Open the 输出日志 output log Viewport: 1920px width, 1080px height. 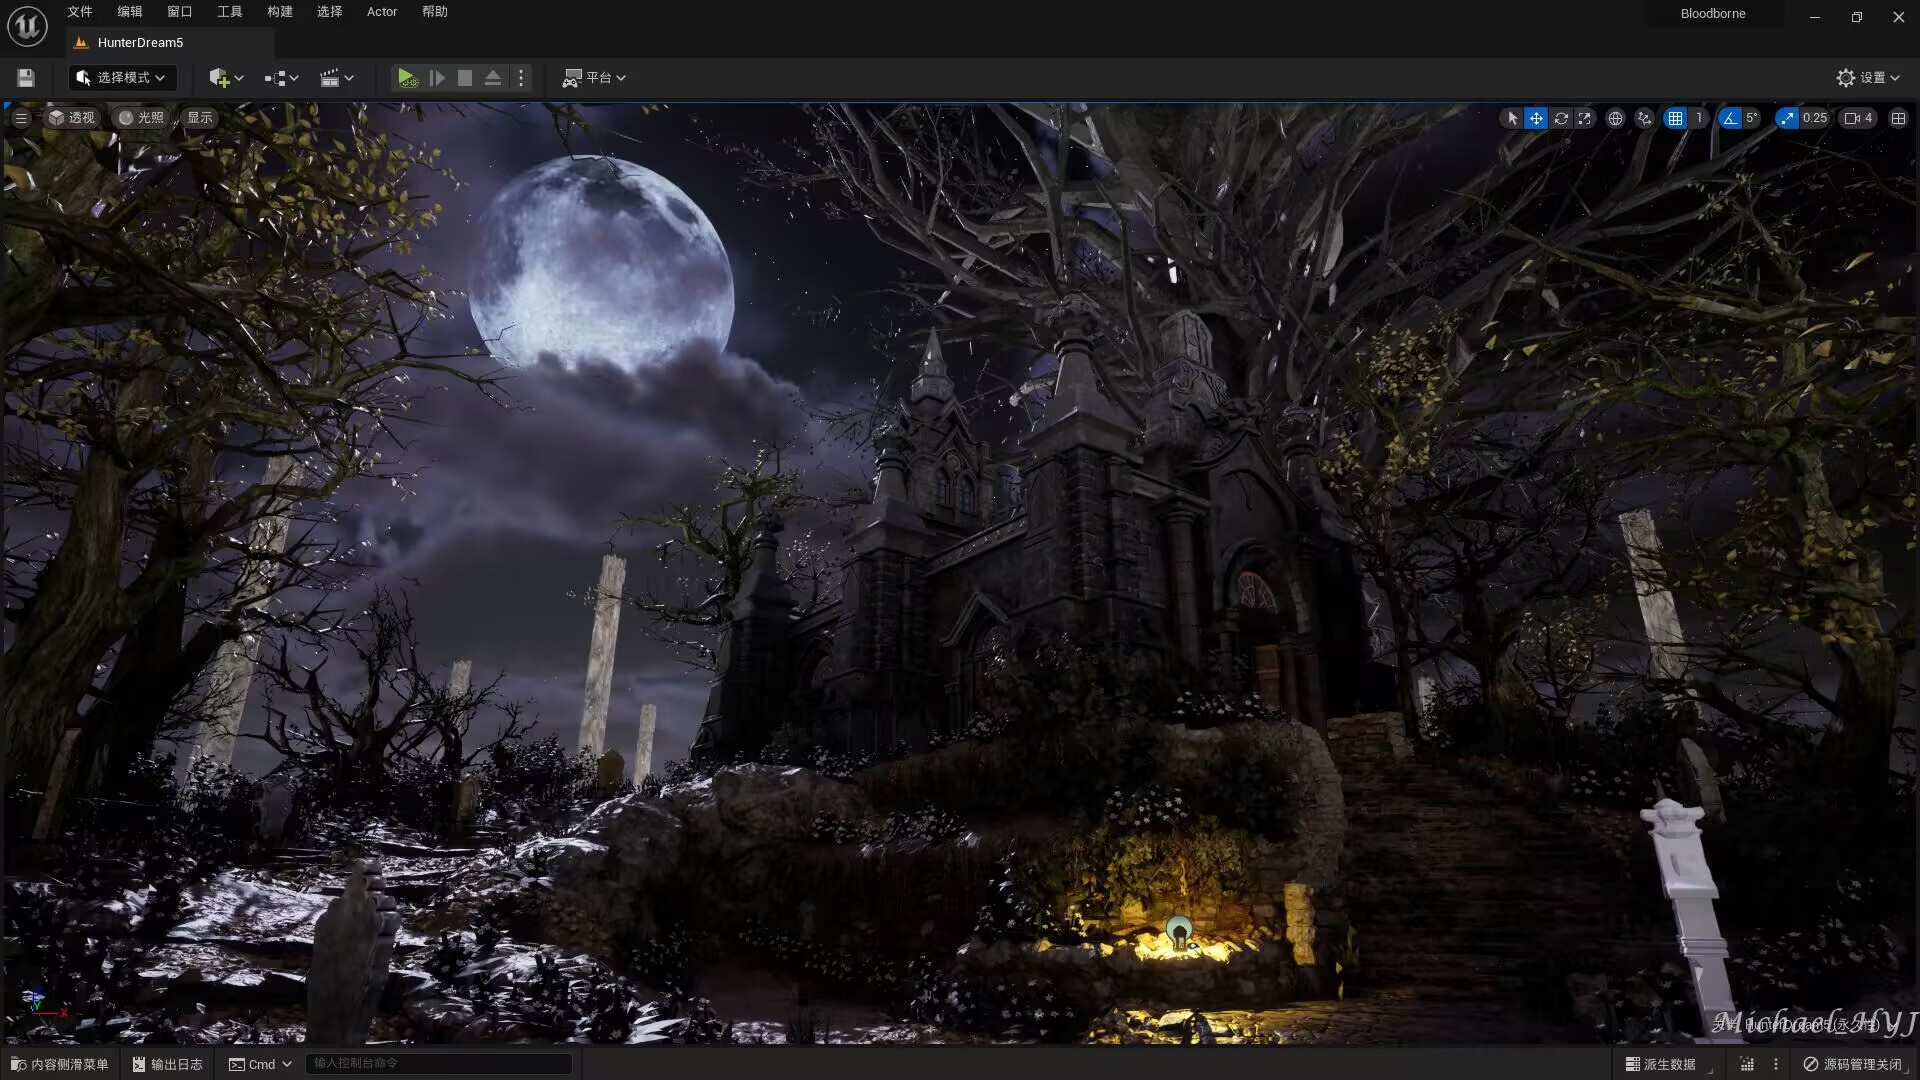[x=168, y=1064]
